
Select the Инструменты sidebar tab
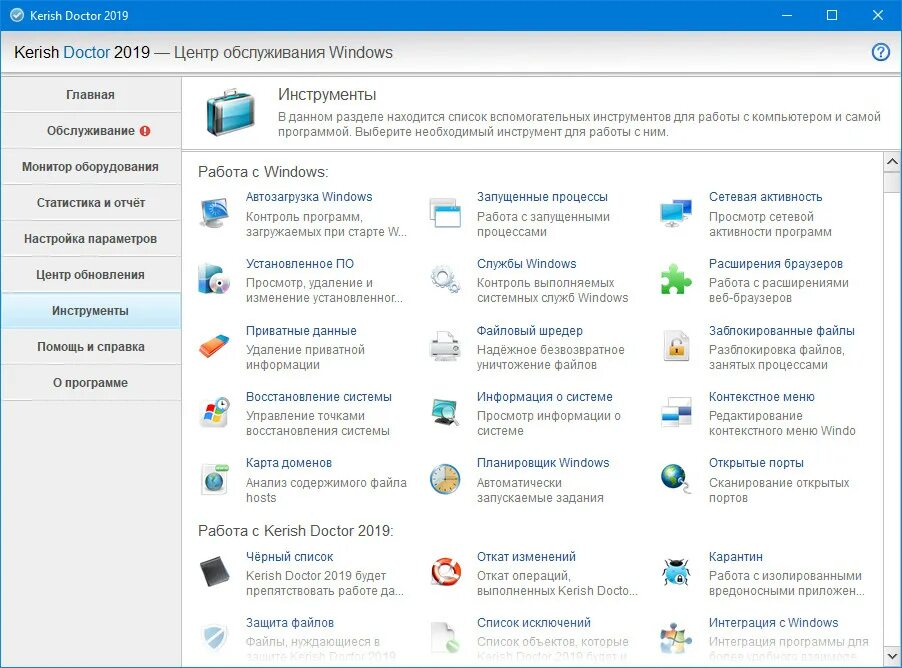pos(90,311)
